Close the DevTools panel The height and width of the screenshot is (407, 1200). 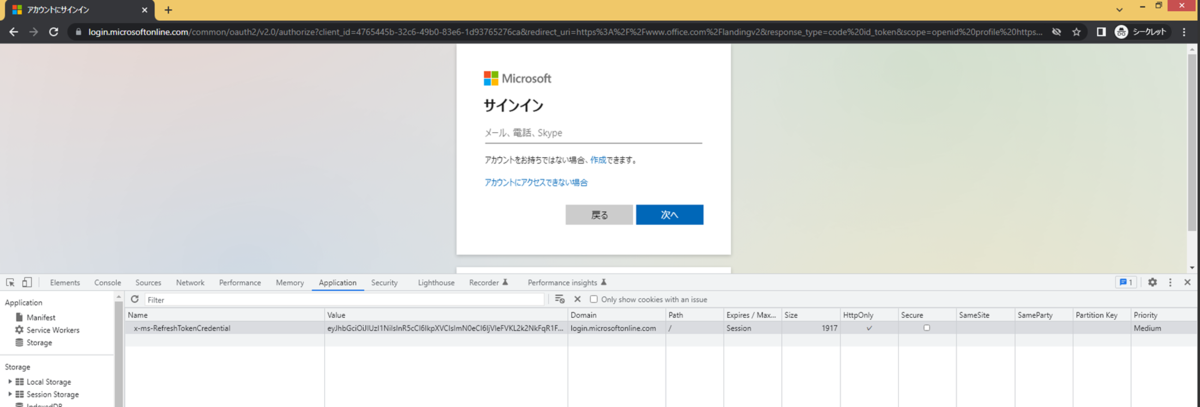(1188, 283)
